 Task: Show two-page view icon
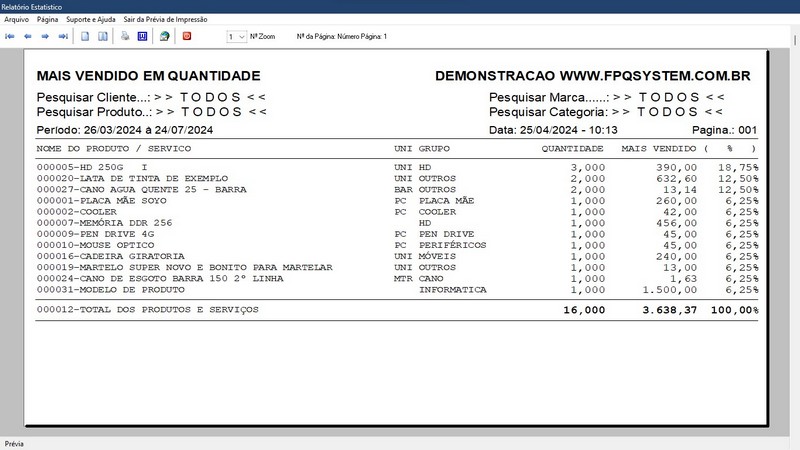coord(103,36)
